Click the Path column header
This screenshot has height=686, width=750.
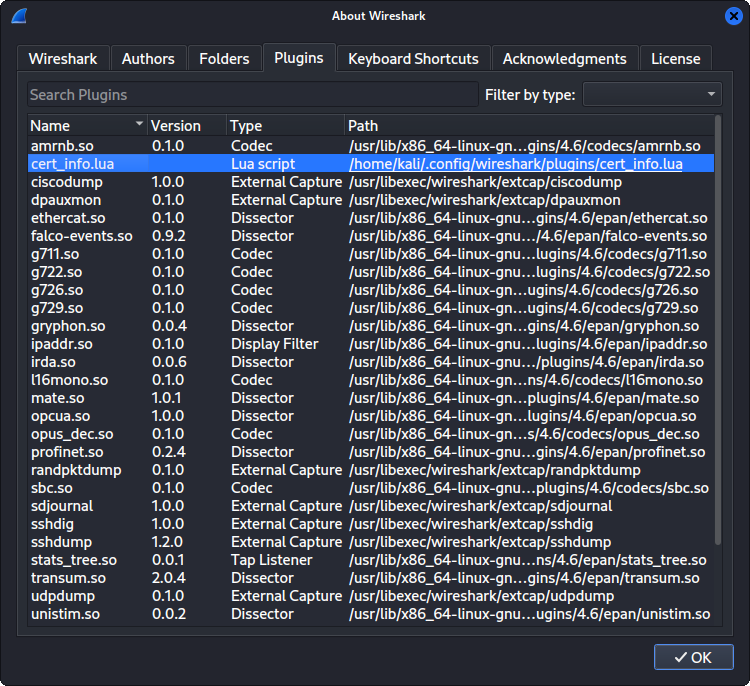[364, 126]
